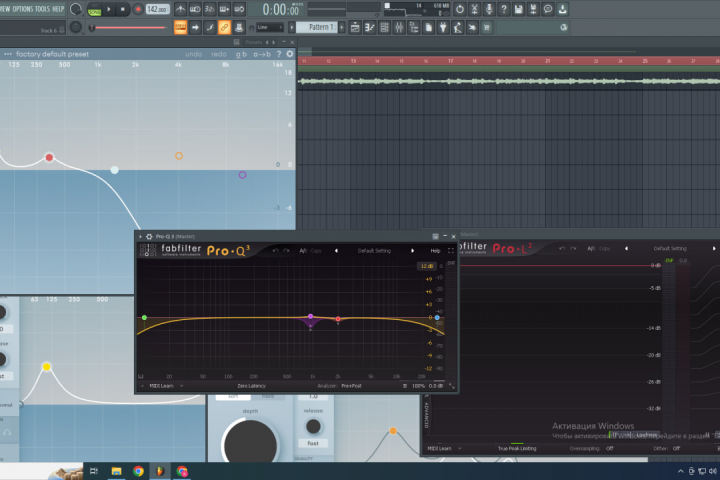Select the purple EQ band node in Pro-Q 3
The image size is (720, 480).
(310, 316)
